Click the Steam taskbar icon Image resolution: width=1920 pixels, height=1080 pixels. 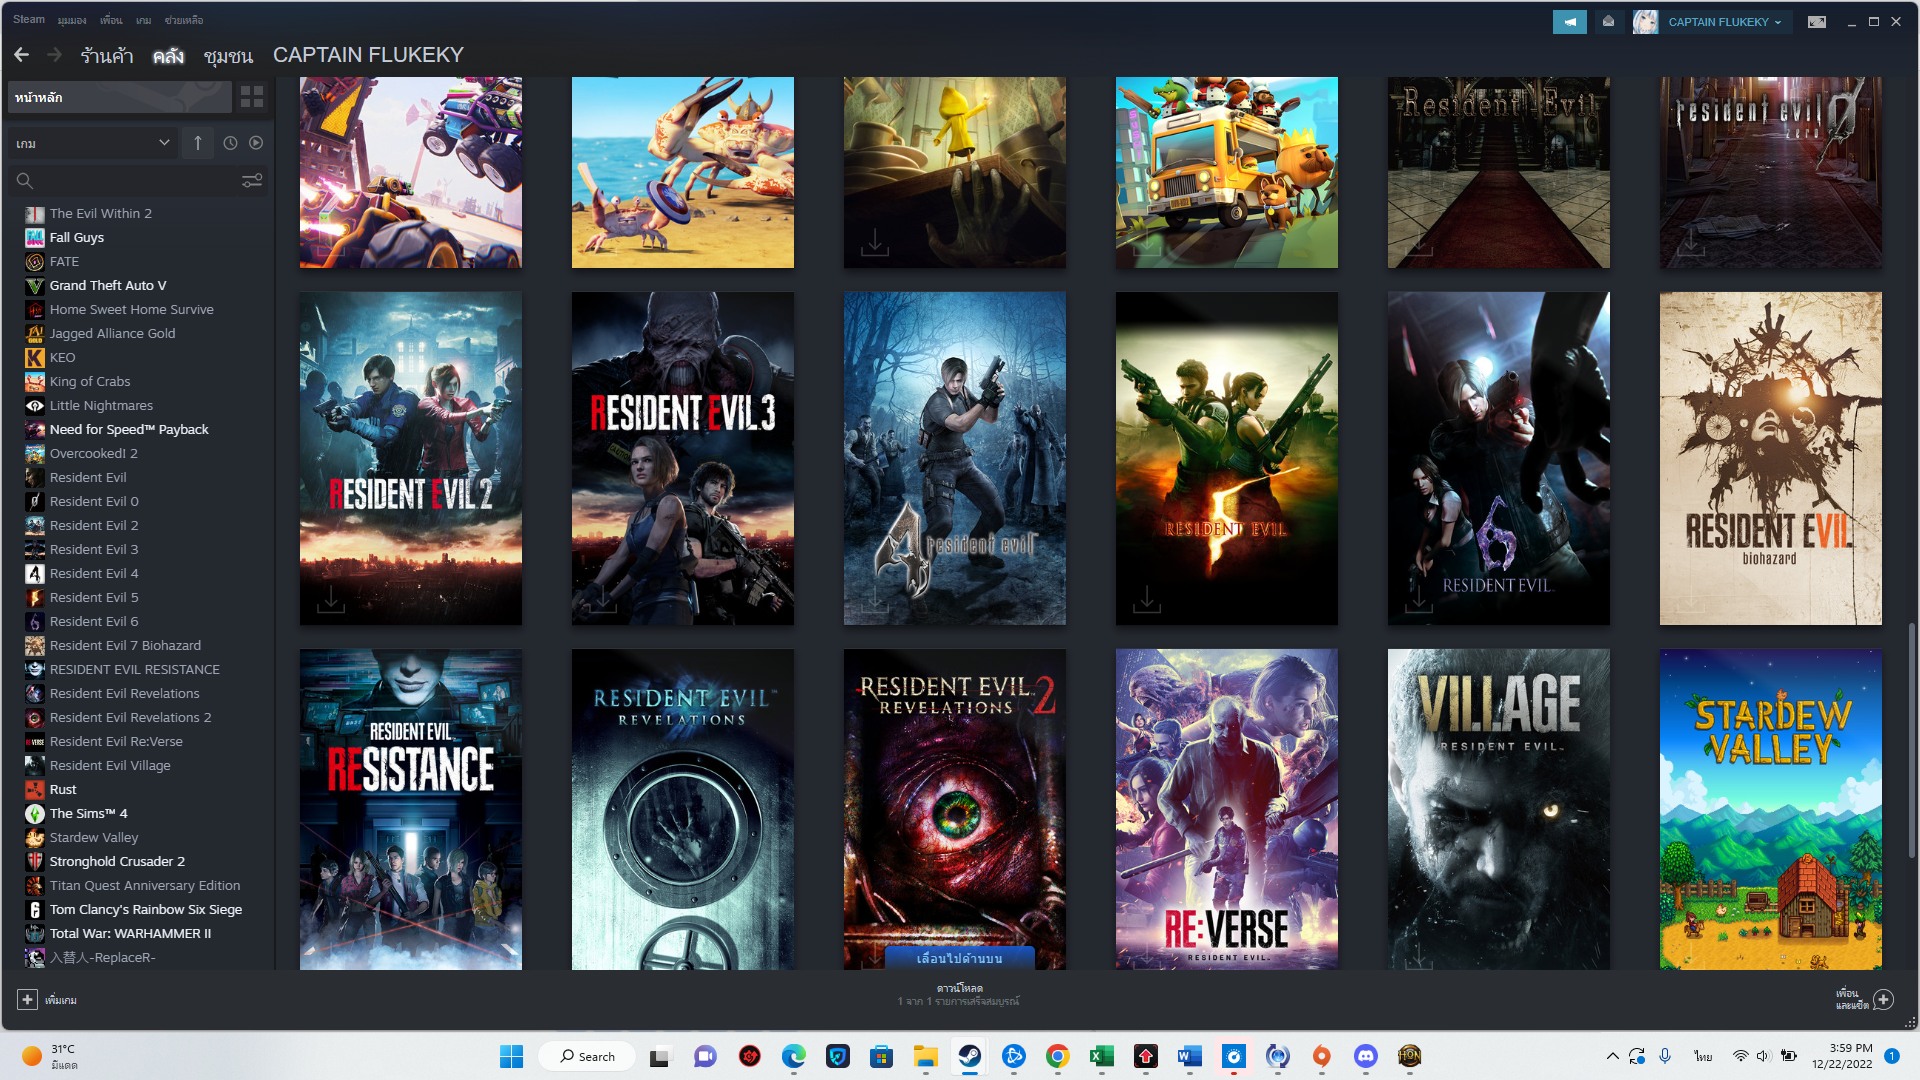(x=969, y=1056)
